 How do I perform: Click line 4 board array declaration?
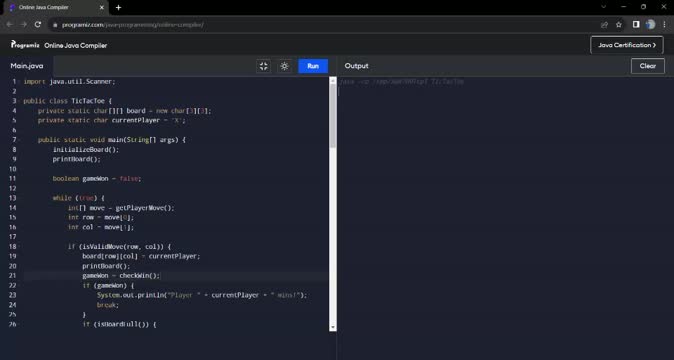point(125,111)
